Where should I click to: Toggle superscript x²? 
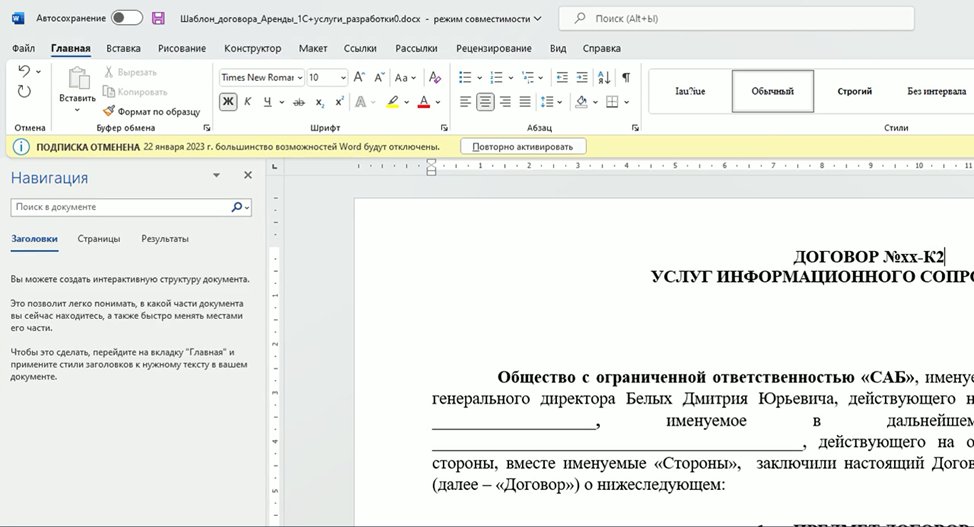[339, 102]
